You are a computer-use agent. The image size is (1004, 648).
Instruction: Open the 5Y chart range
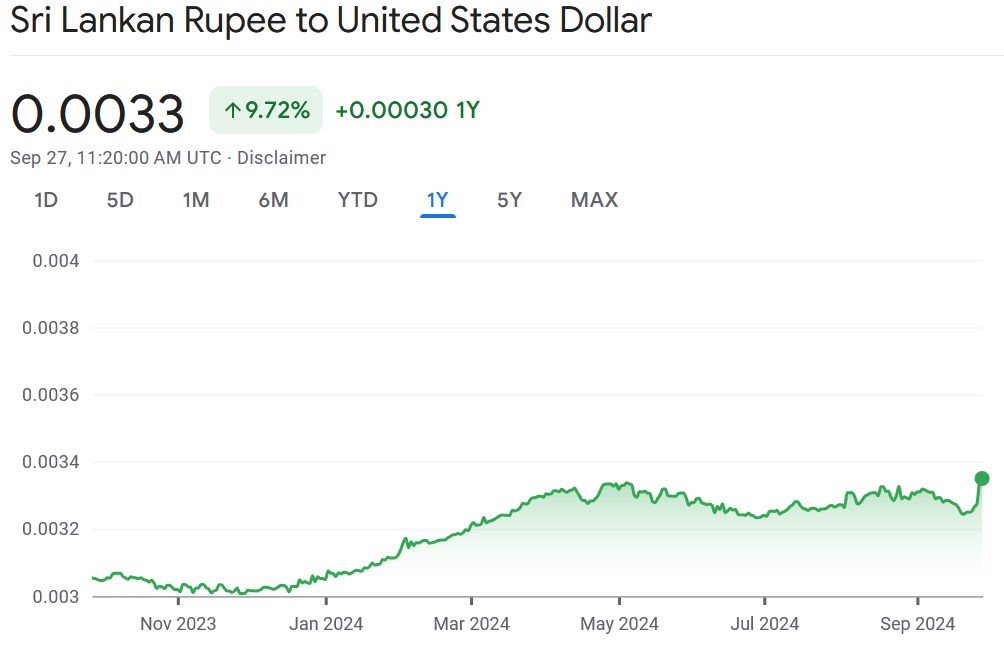[509, 200]
